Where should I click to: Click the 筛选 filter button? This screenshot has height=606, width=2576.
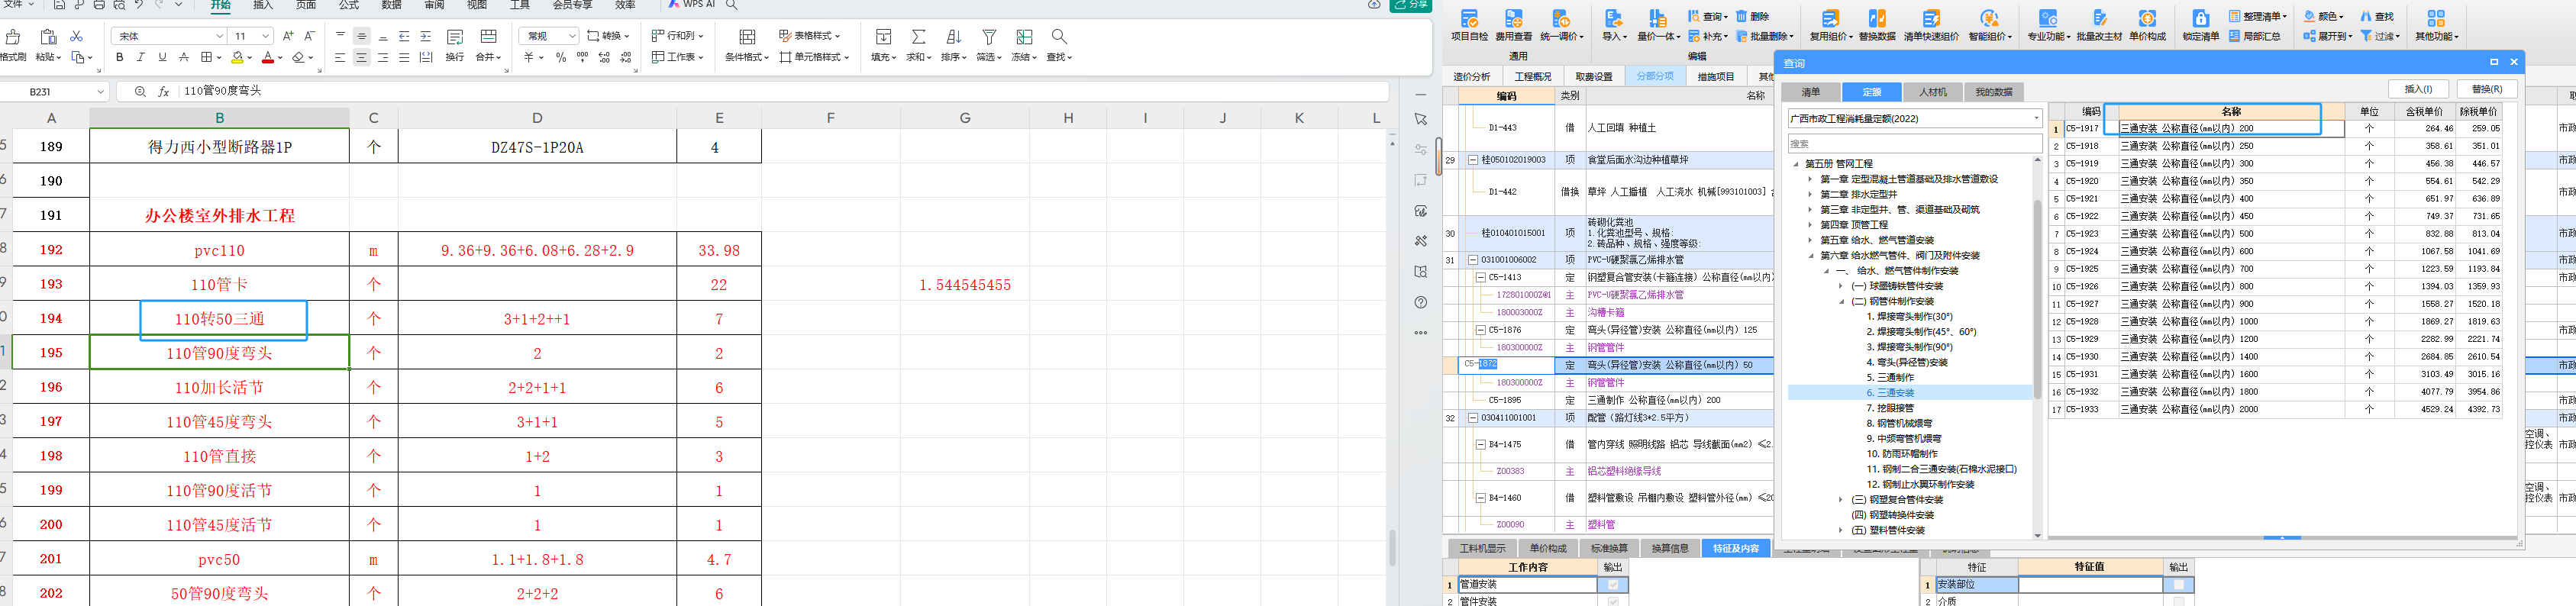tap(988, 45)
